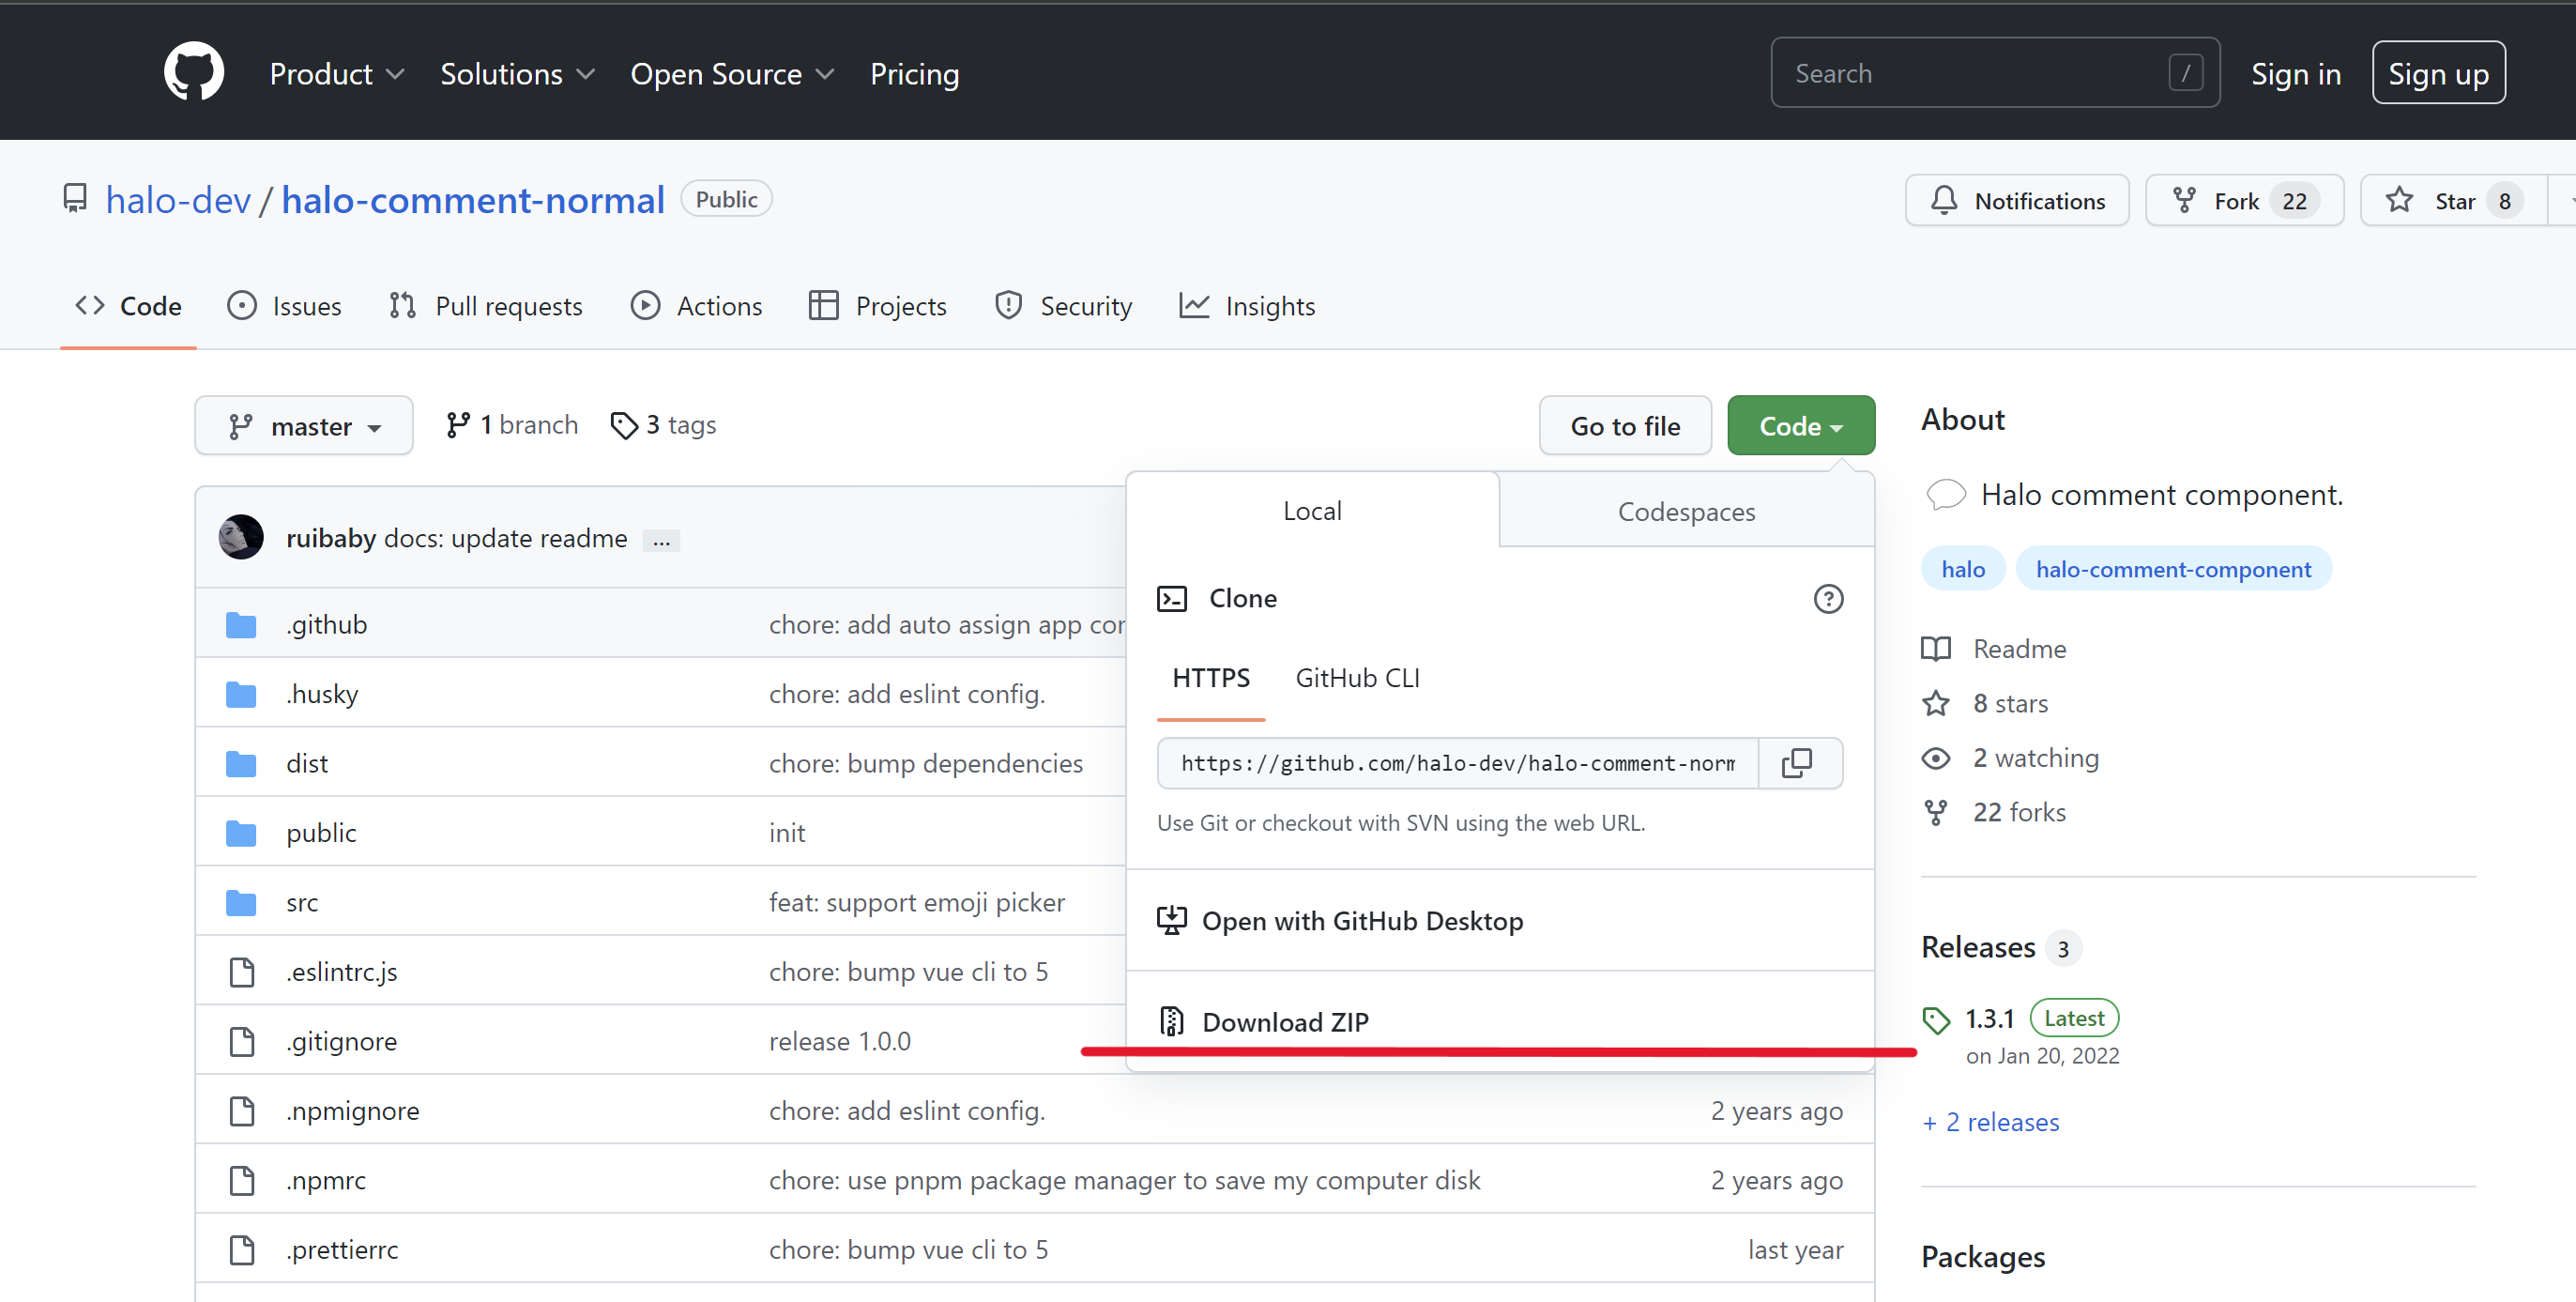Click ruibaby's avatar thumbnail
Image resolution: width=2576 pixels, height=1302 pixels.
[241, 537]
